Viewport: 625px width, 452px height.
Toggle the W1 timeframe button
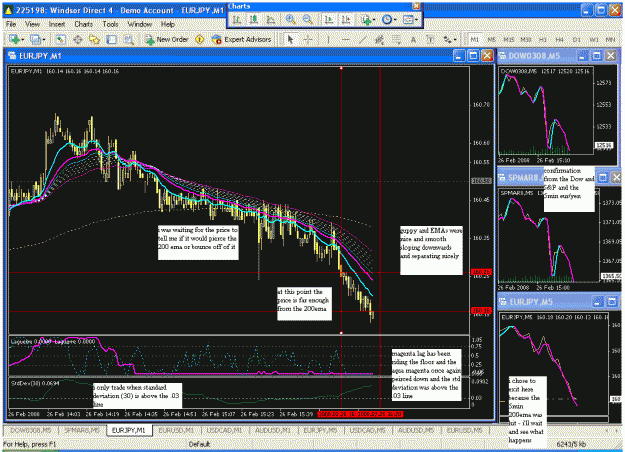(594, 39)
